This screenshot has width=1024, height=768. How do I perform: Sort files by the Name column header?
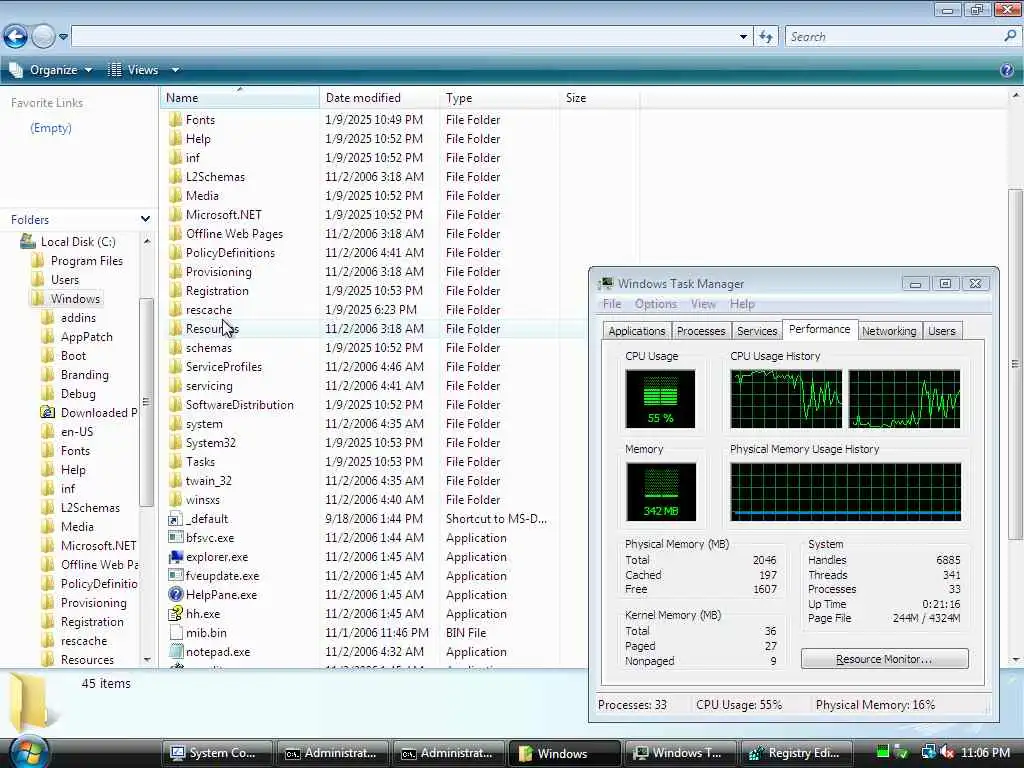(x=240, y=98)
